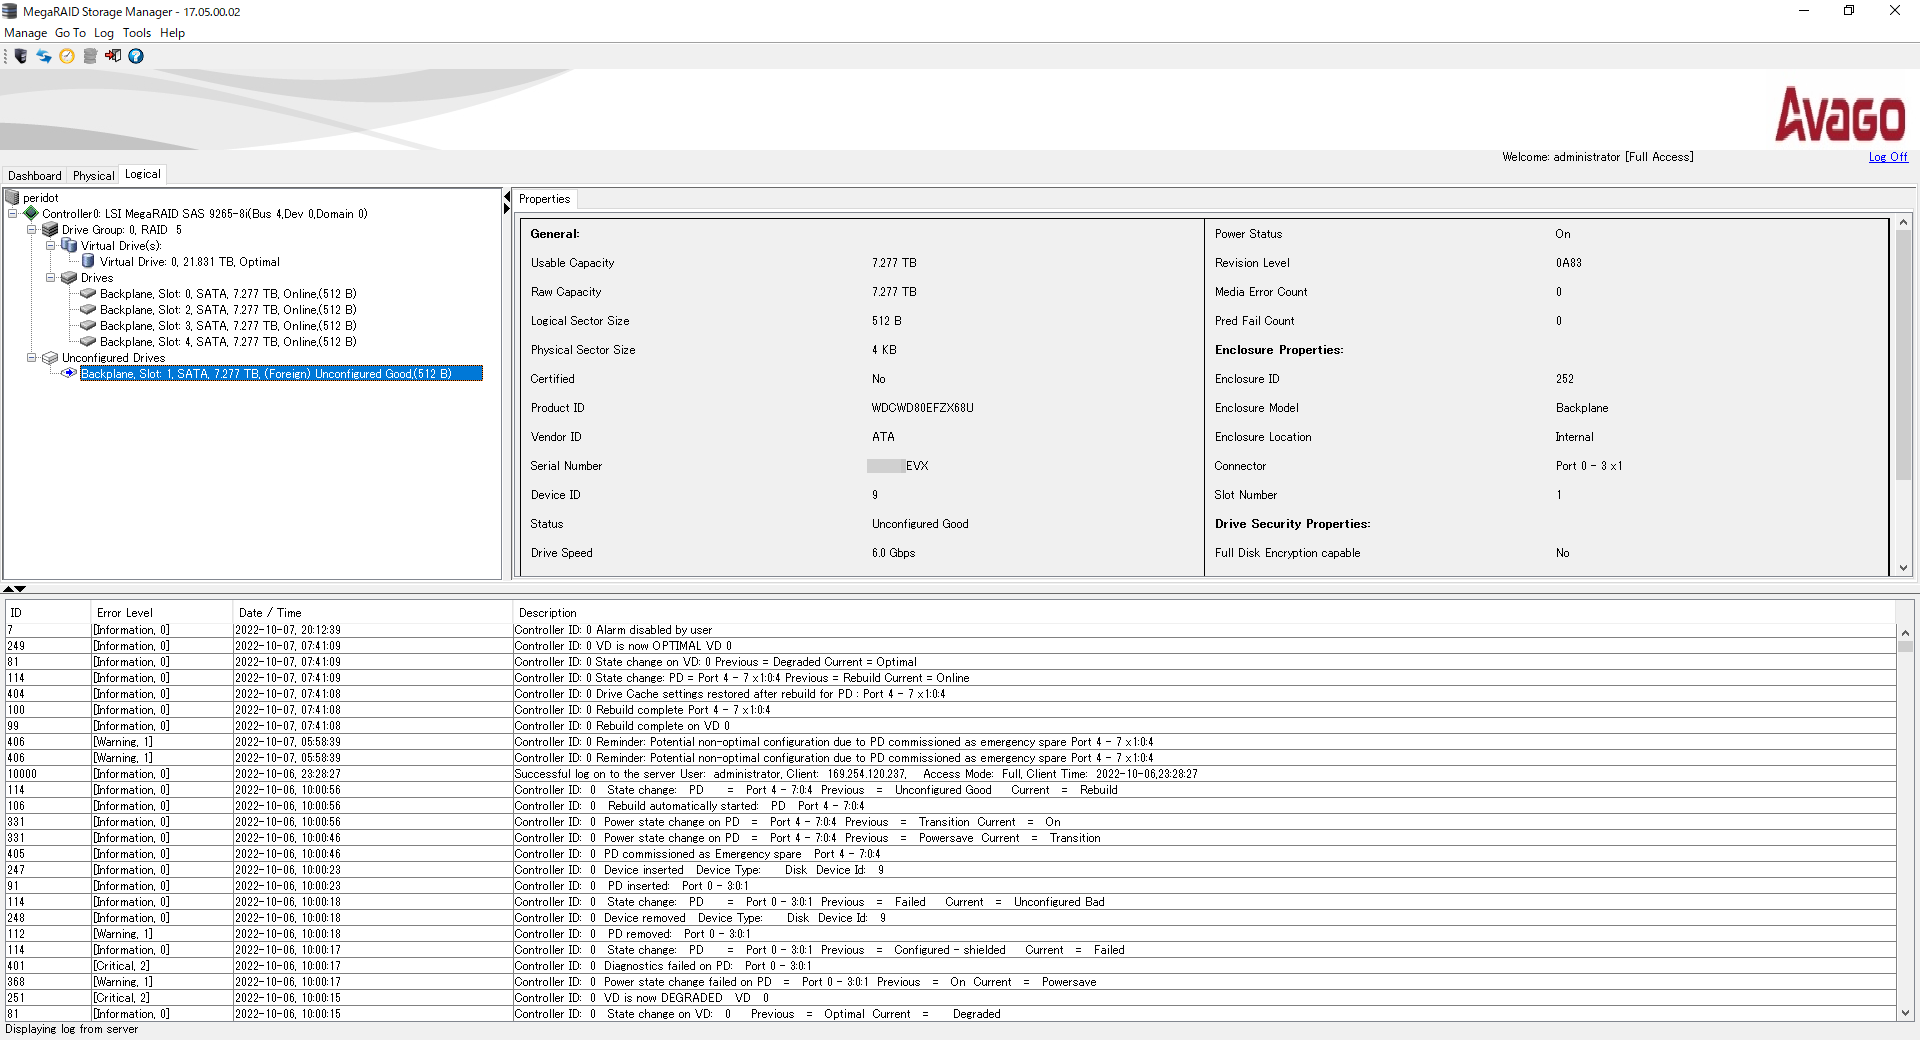Select Backplane Slot 4 drive row
1920x1040 pixels.
tap(228, 341)
